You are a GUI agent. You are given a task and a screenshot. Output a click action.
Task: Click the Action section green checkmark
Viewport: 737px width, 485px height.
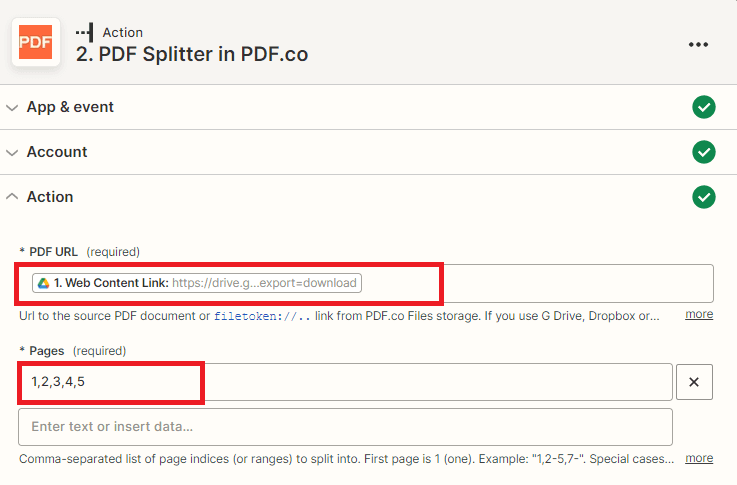pos(704,197)
